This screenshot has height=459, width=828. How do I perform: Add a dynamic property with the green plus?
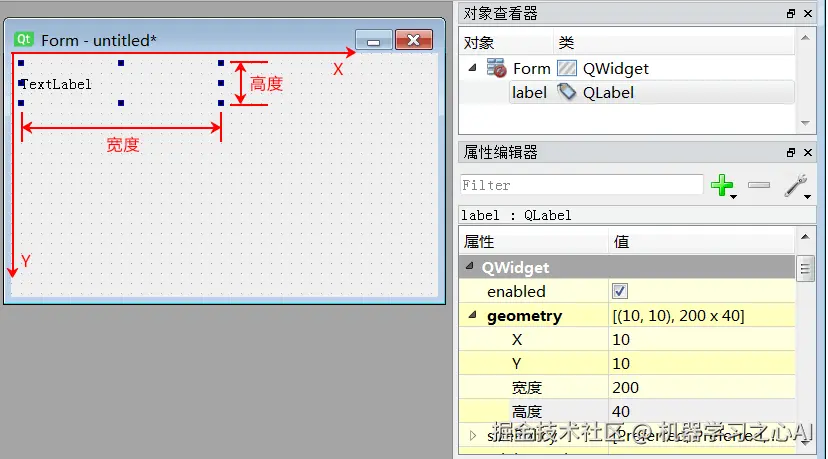point(721,185)
